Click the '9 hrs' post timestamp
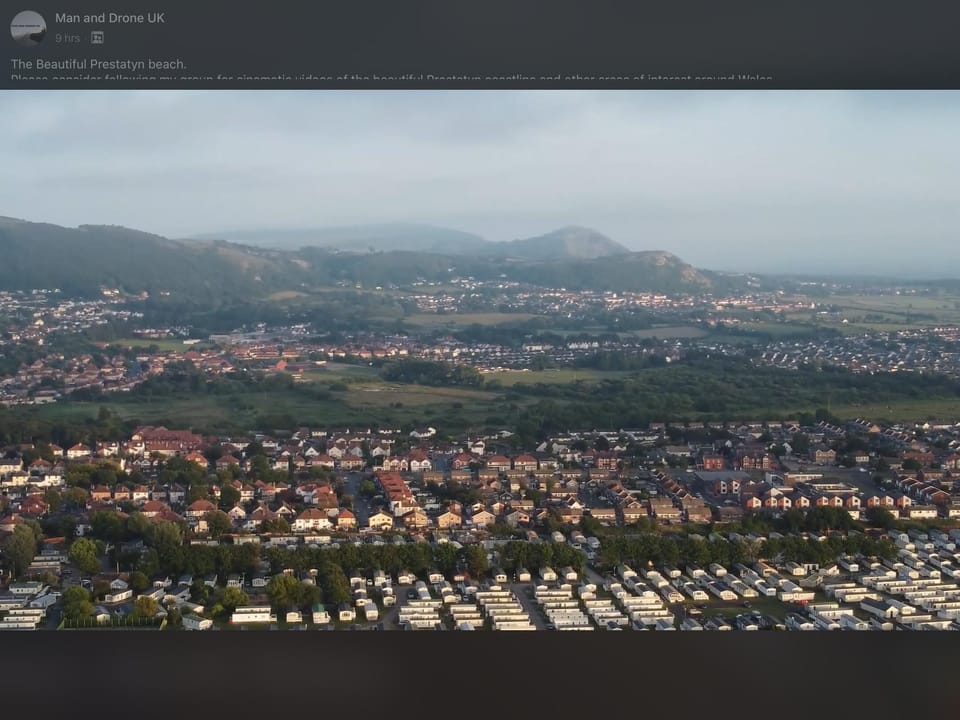The image size is (960, 720). pos(67,38)
